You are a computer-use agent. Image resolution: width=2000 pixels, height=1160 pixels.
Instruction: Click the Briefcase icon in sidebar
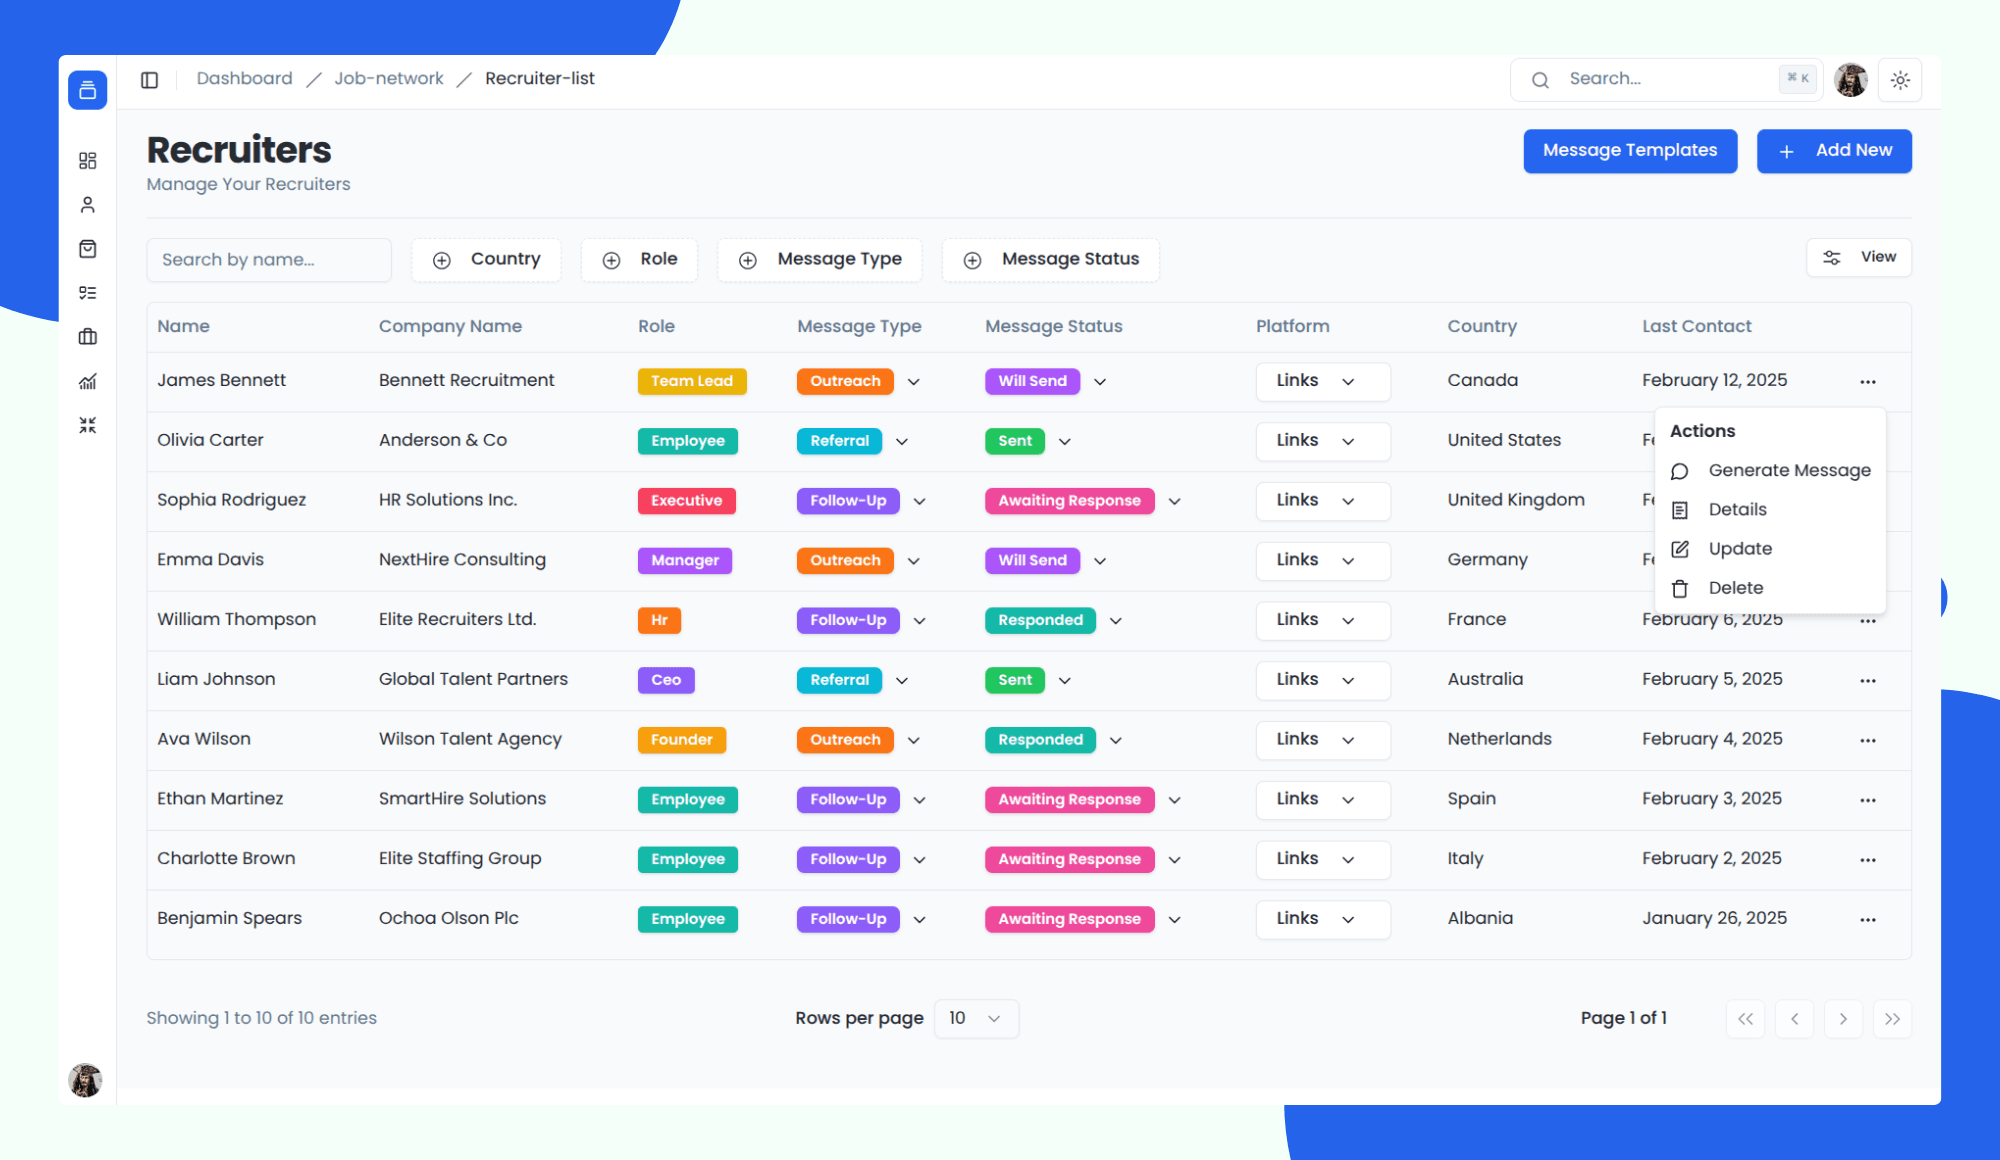[x=88, y=337]
